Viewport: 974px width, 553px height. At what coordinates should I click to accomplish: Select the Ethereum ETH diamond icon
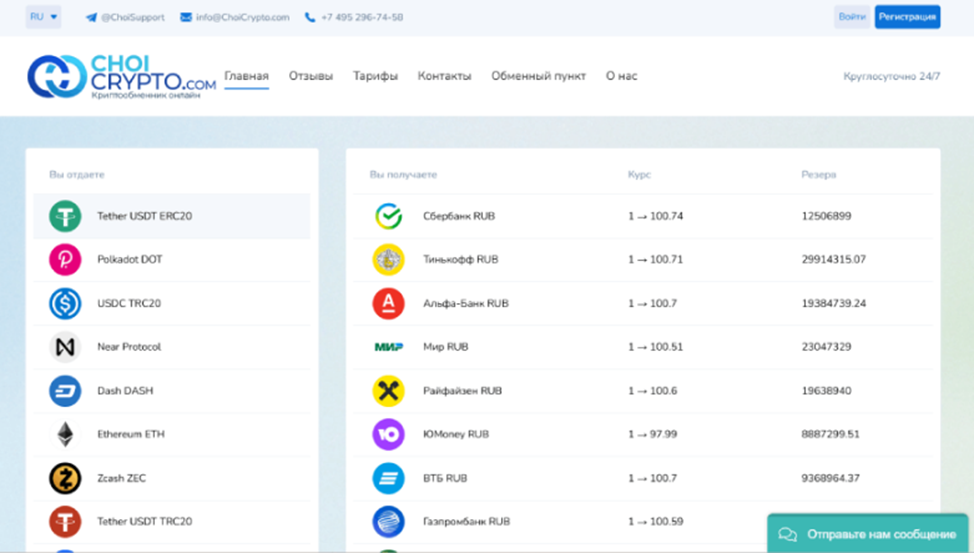(65, 434)
